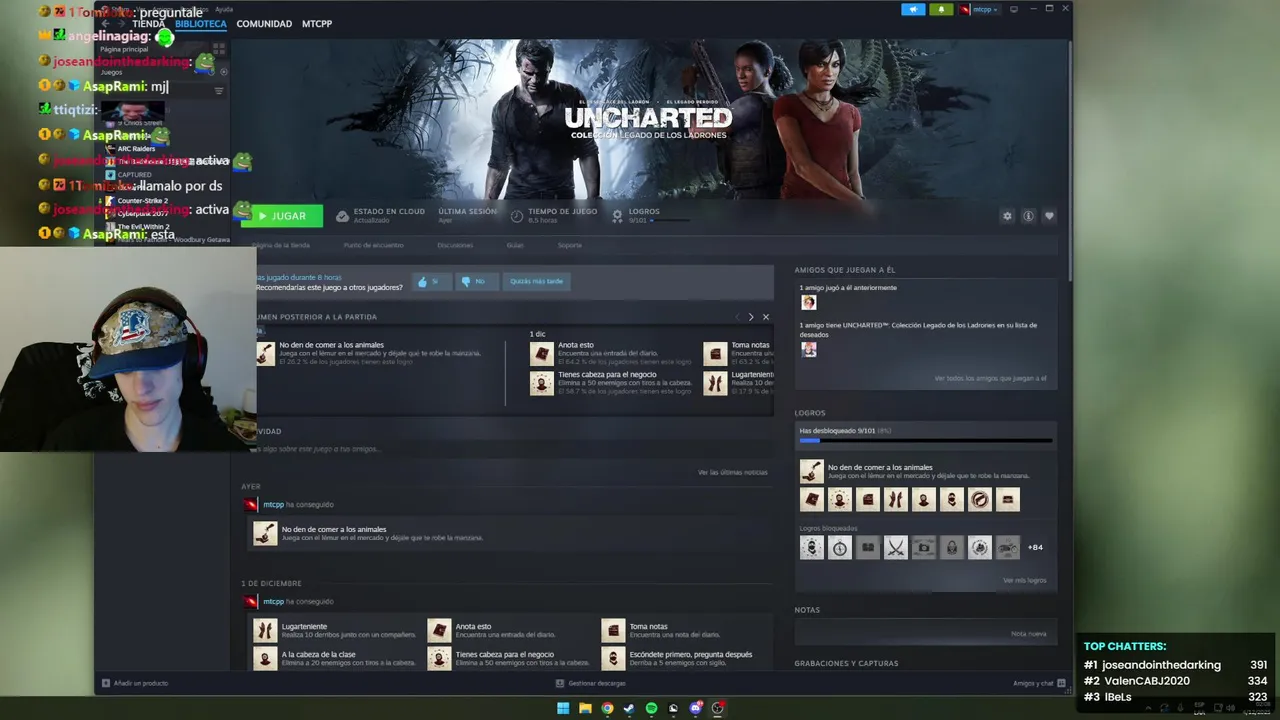Open the BIBLIOTECA section
Screen dimensions: 1280x720
(x=200, y=24)
